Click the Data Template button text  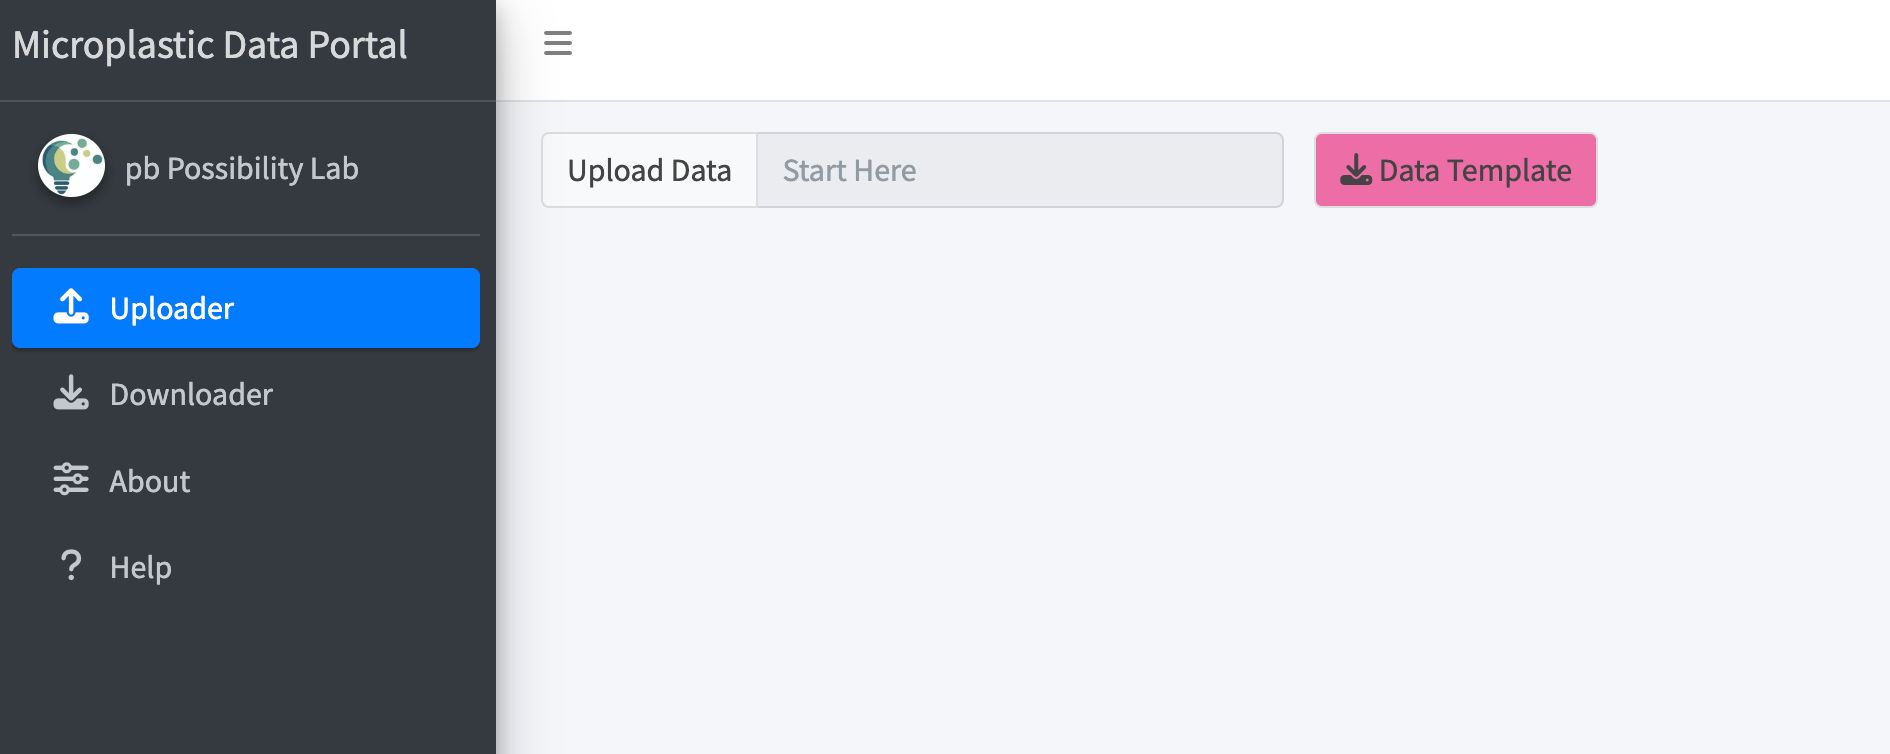click(1475, 171)
